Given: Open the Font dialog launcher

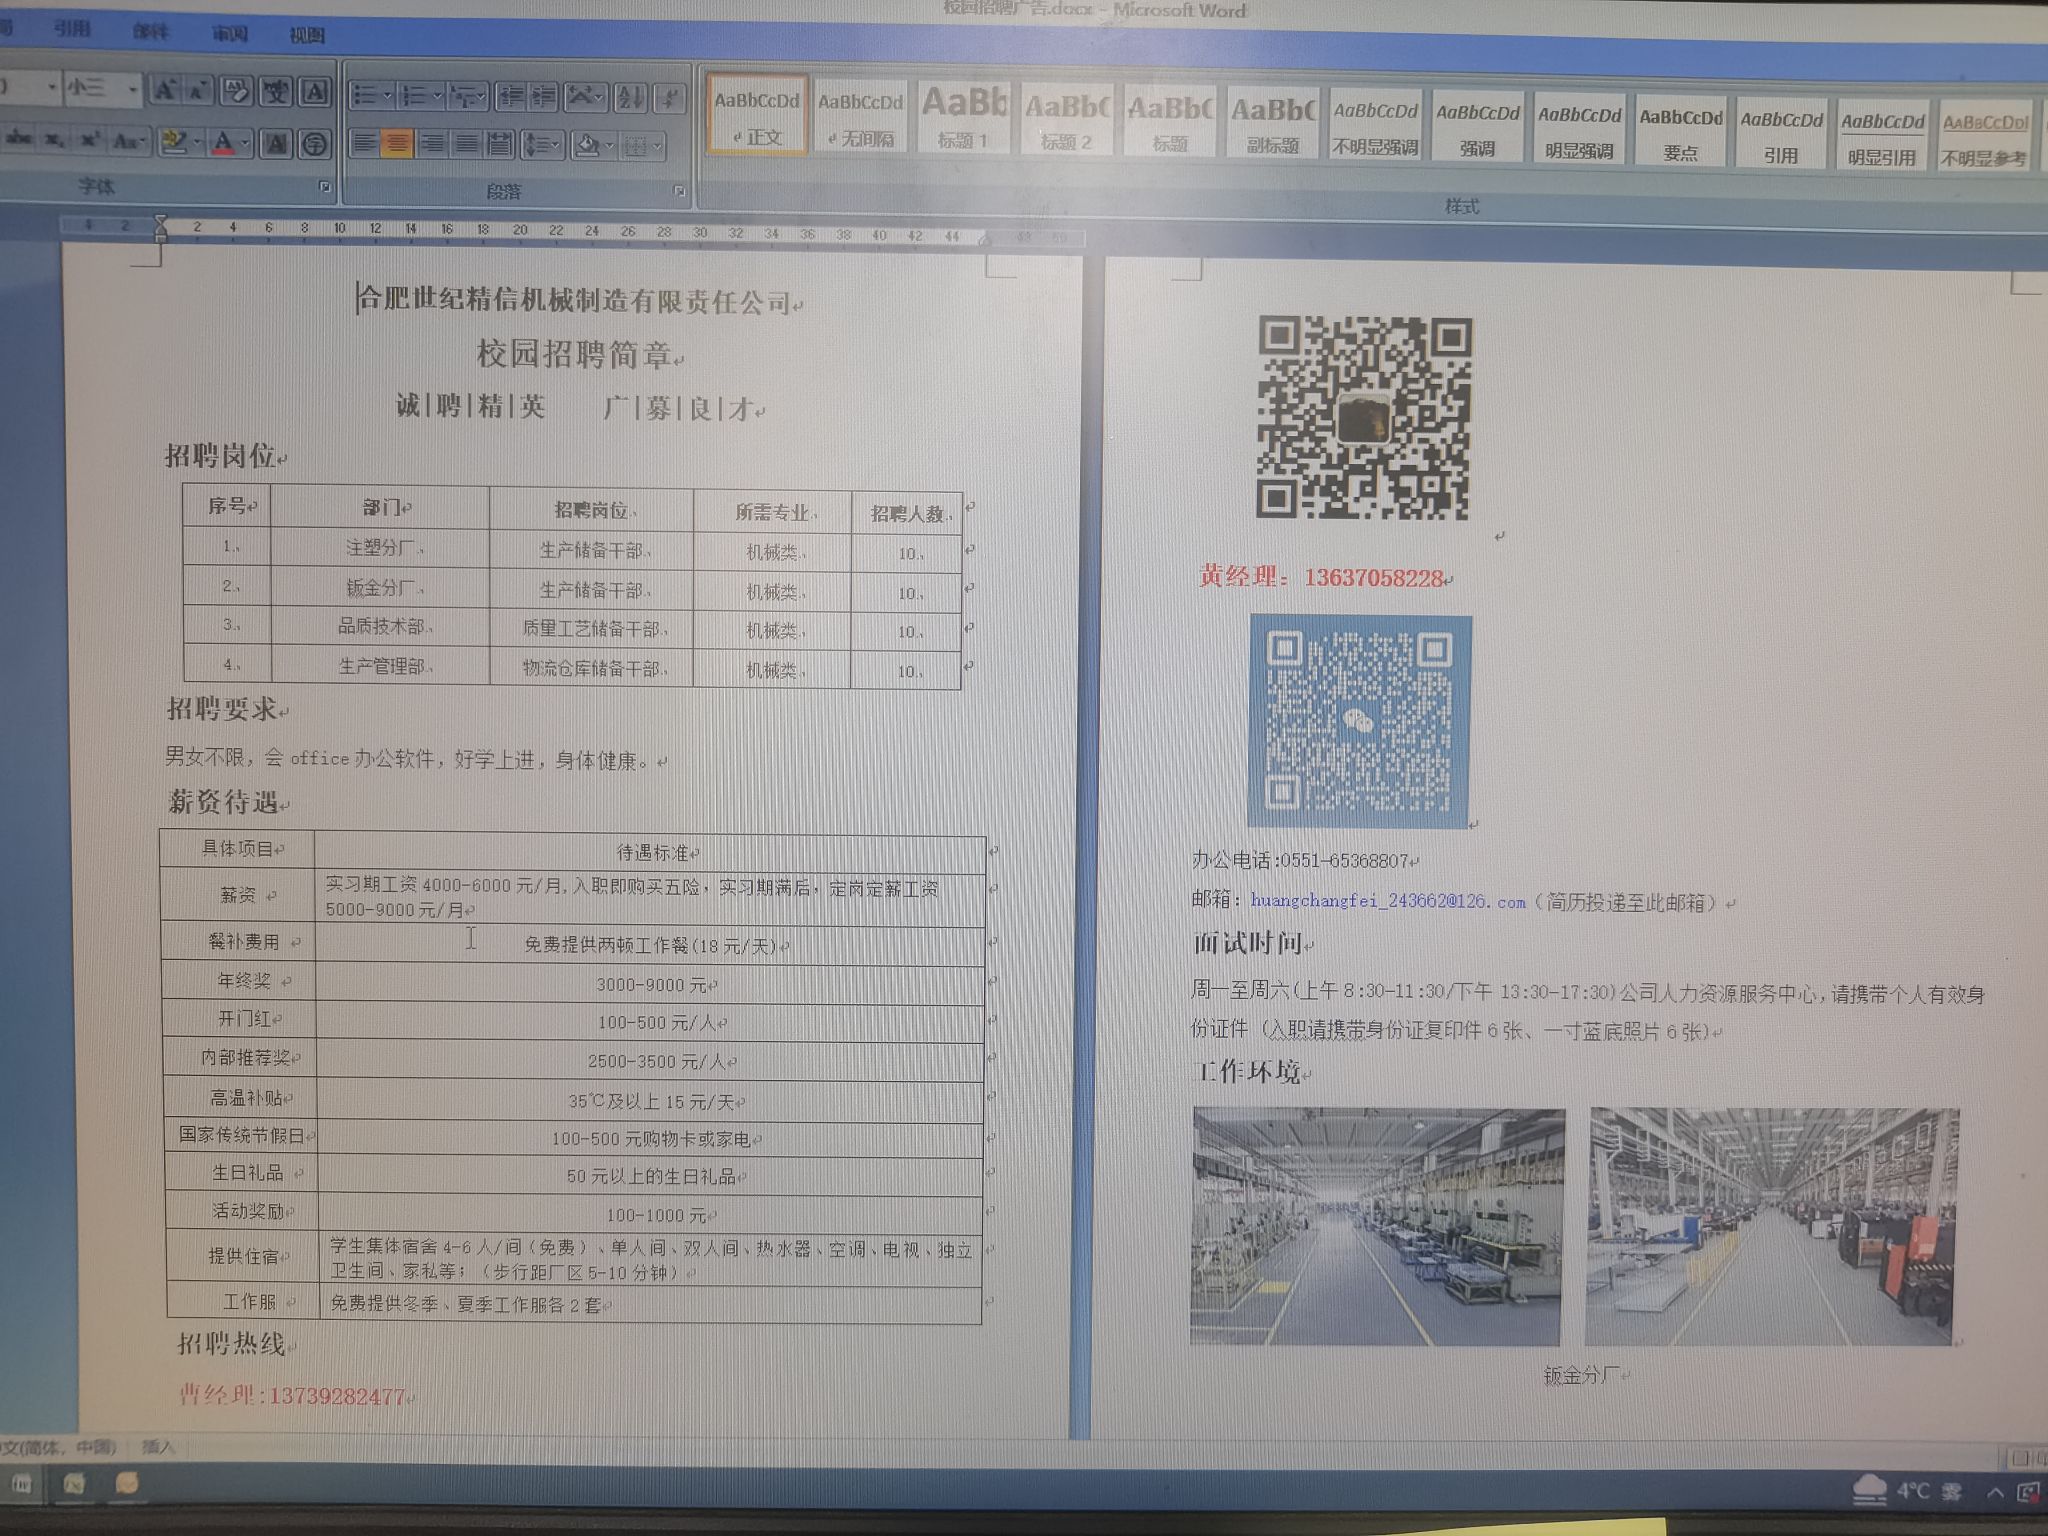Looking at the screenshot, I should (x=325, y=187).
